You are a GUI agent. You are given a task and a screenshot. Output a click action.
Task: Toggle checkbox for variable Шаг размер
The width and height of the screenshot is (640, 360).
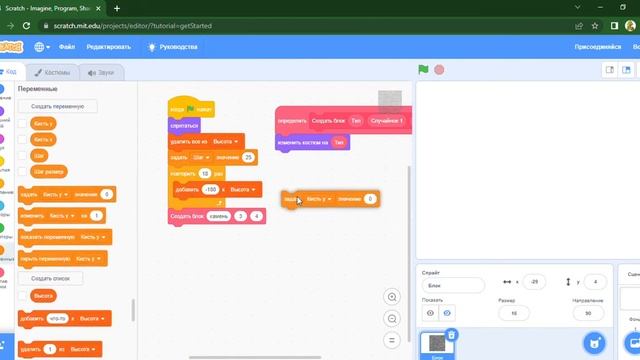pyautogui.click(x=22, y=171)
